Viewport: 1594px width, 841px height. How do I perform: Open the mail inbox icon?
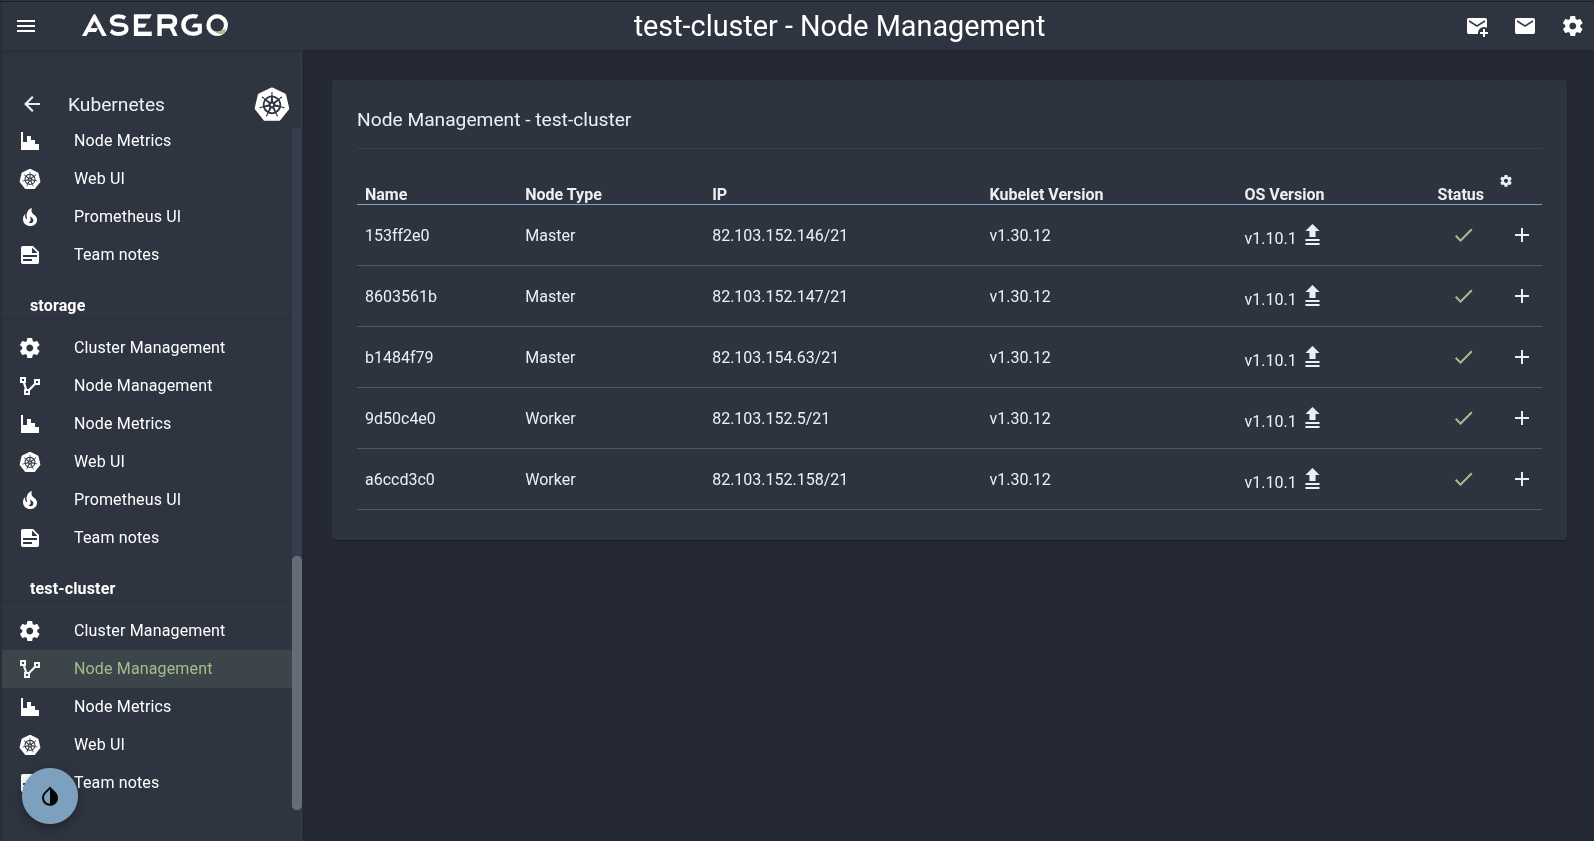(1525, 26)
